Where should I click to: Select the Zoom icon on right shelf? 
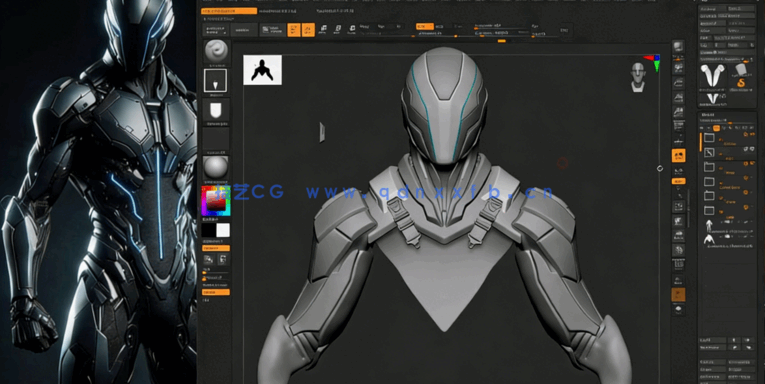point(678,83)
